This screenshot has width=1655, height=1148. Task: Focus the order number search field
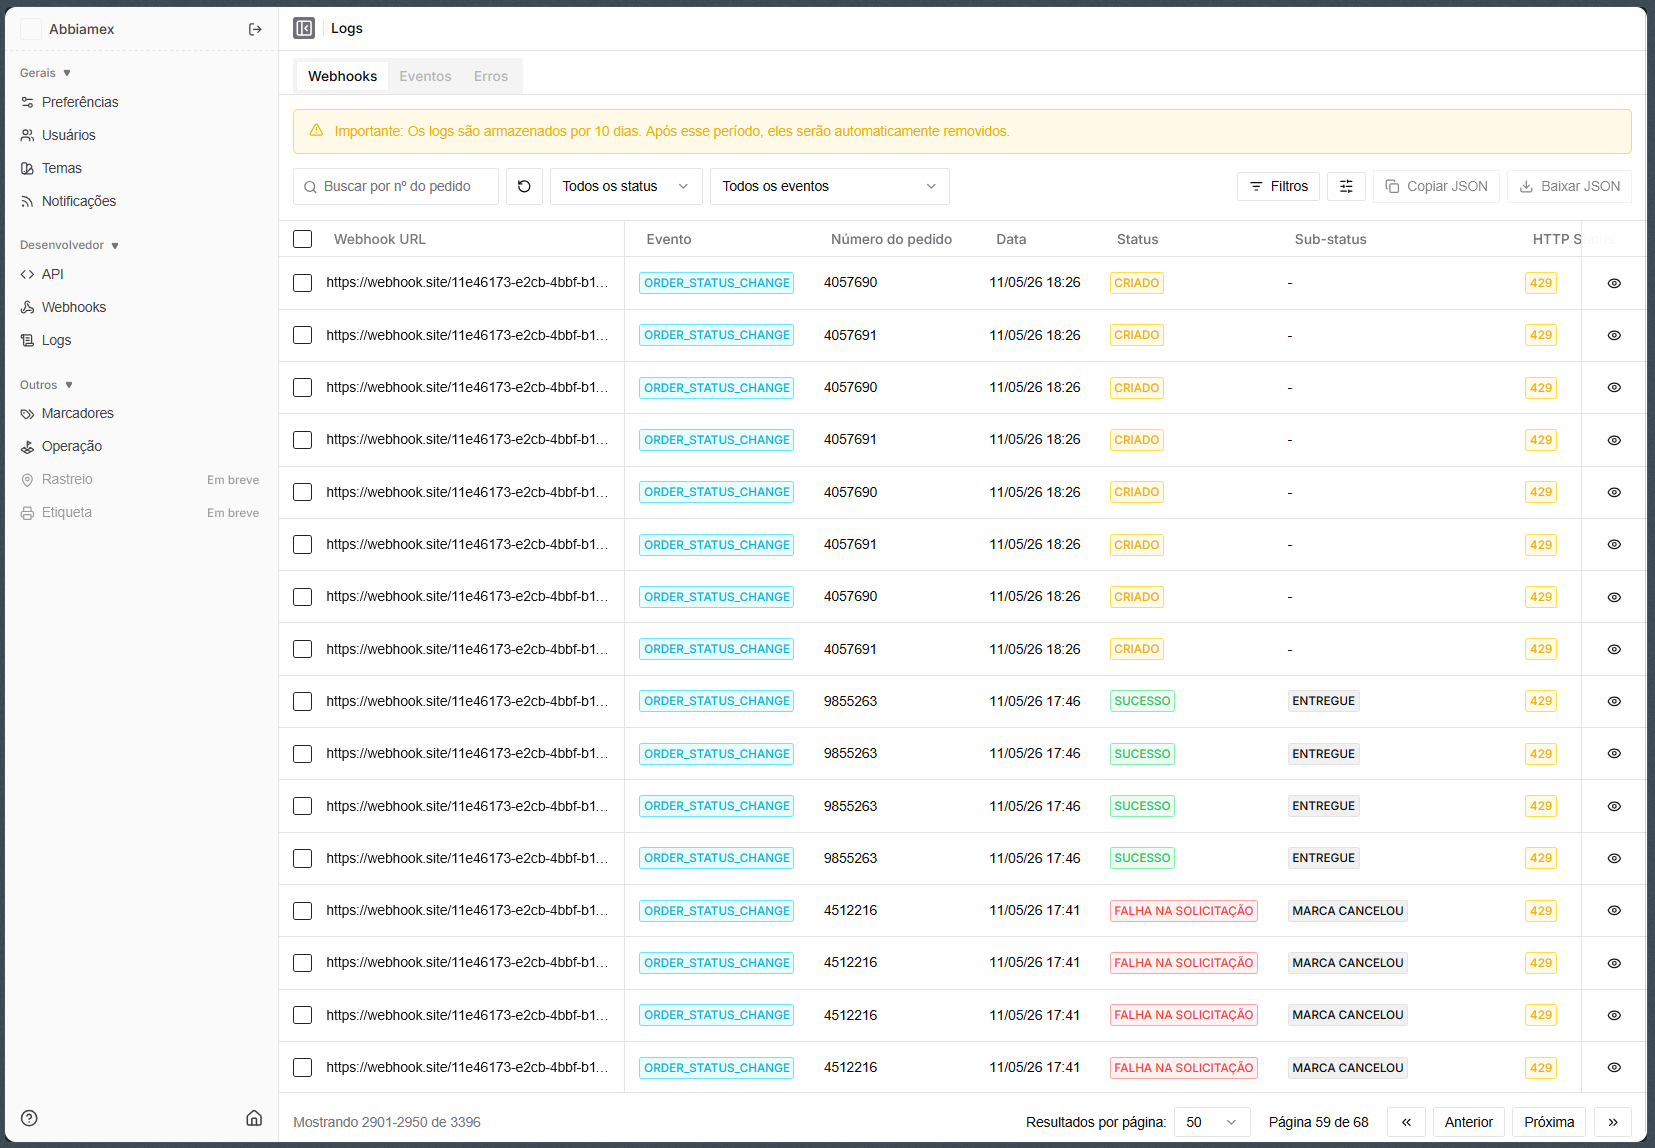pos(396,186)
